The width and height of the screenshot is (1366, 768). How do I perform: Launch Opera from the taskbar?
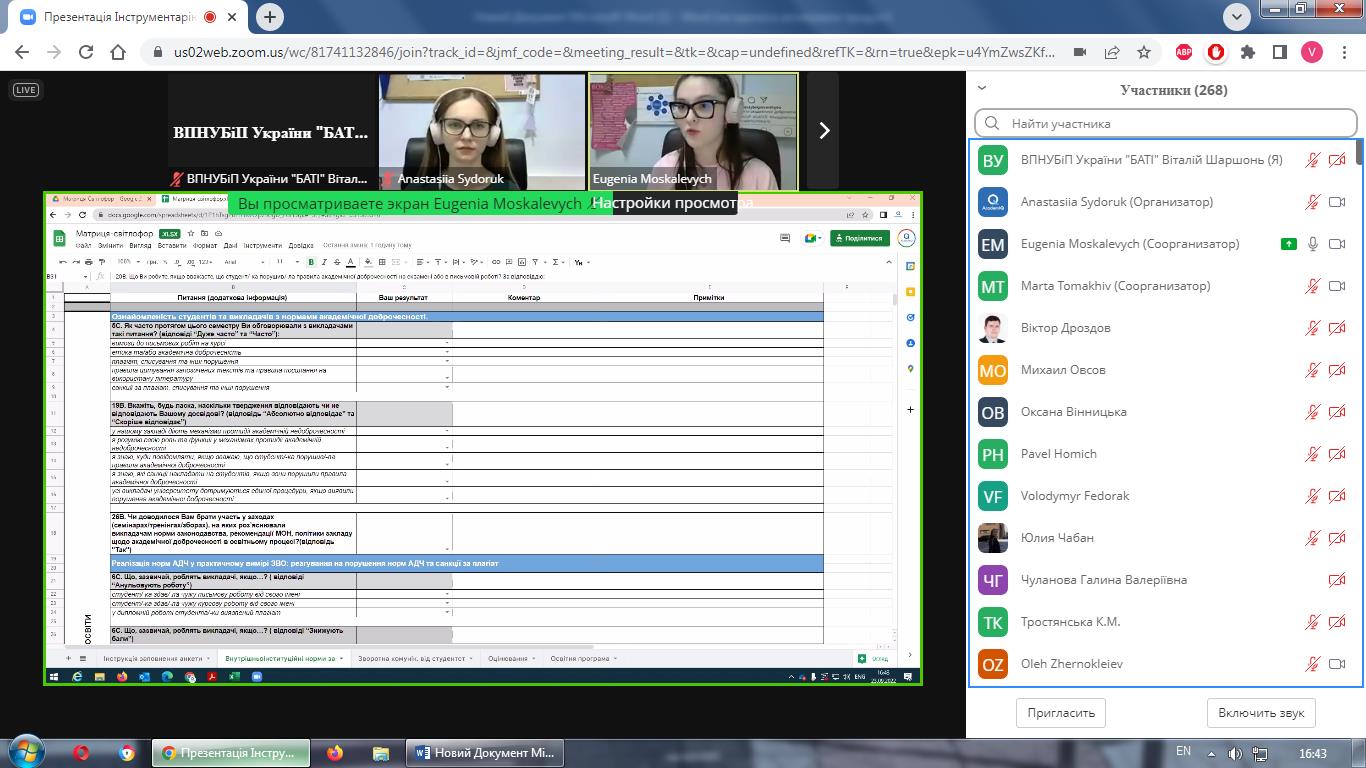82,752
